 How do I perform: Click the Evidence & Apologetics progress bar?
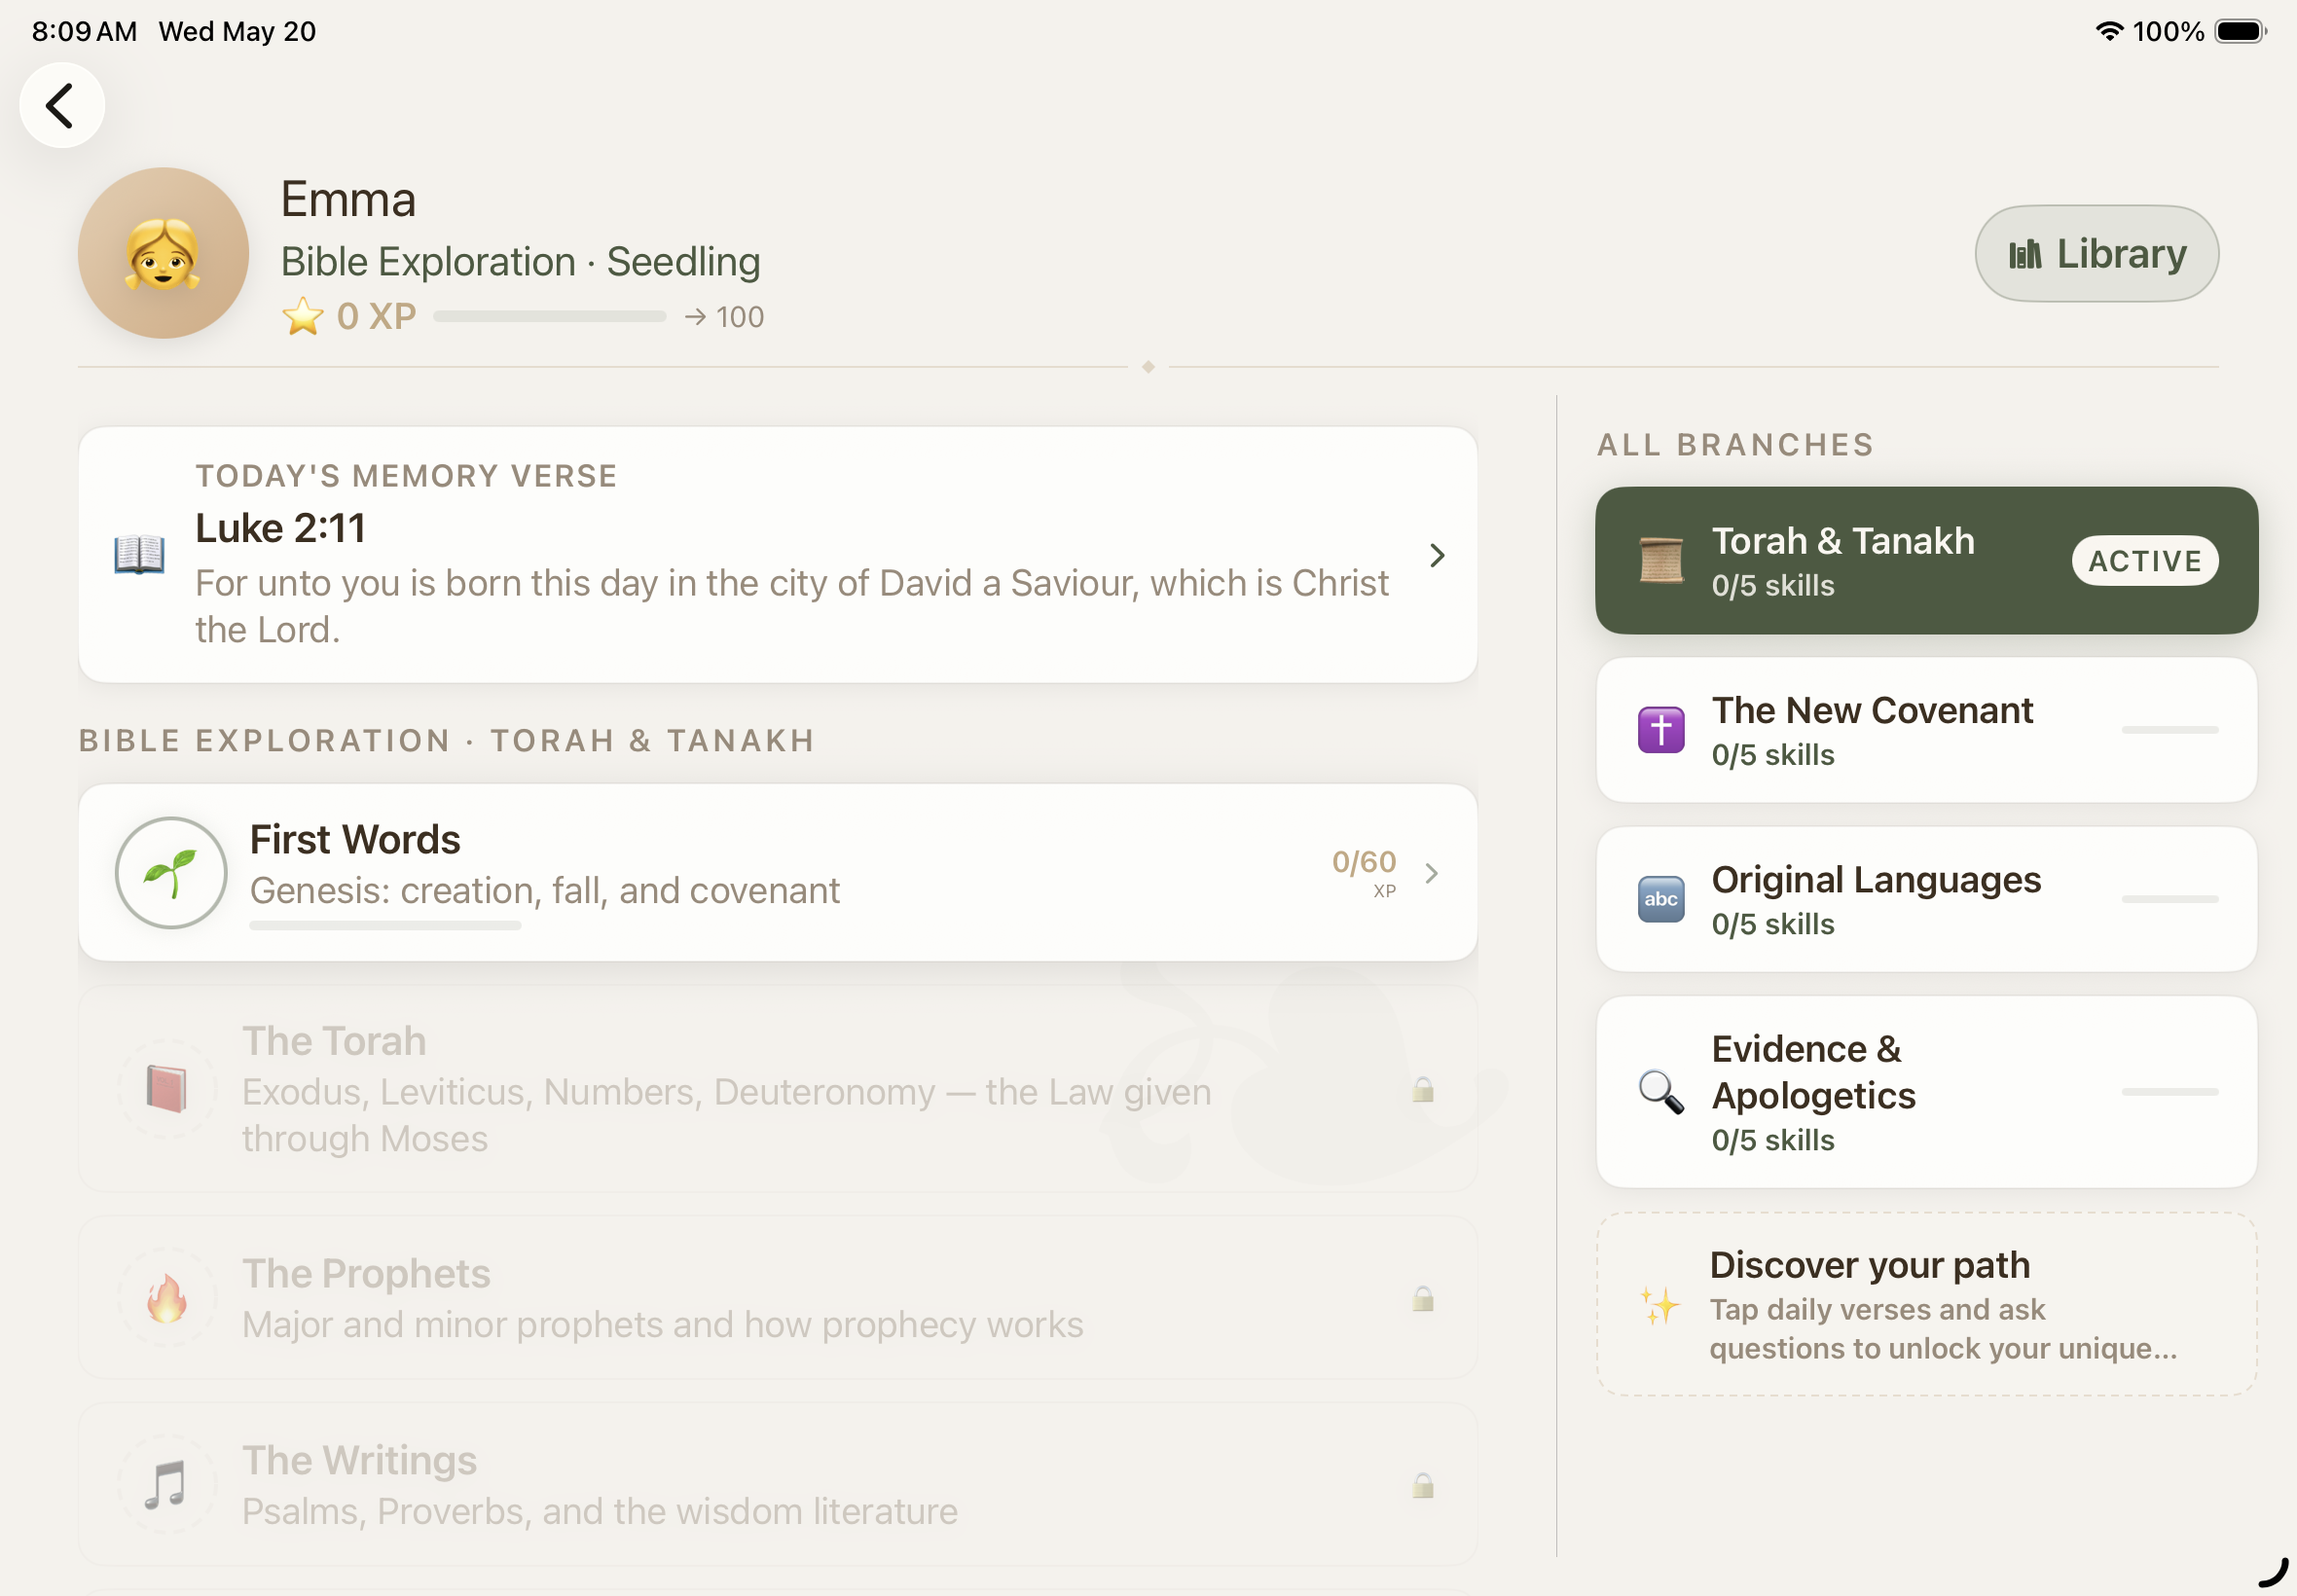tap(2170, 1092)
